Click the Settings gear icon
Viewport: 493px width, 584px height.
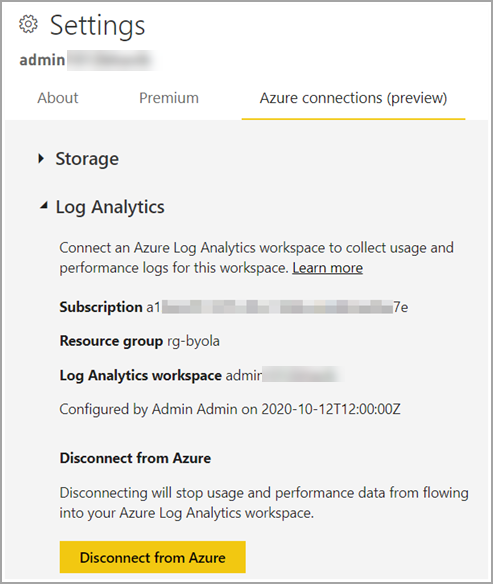coord(28,25)
